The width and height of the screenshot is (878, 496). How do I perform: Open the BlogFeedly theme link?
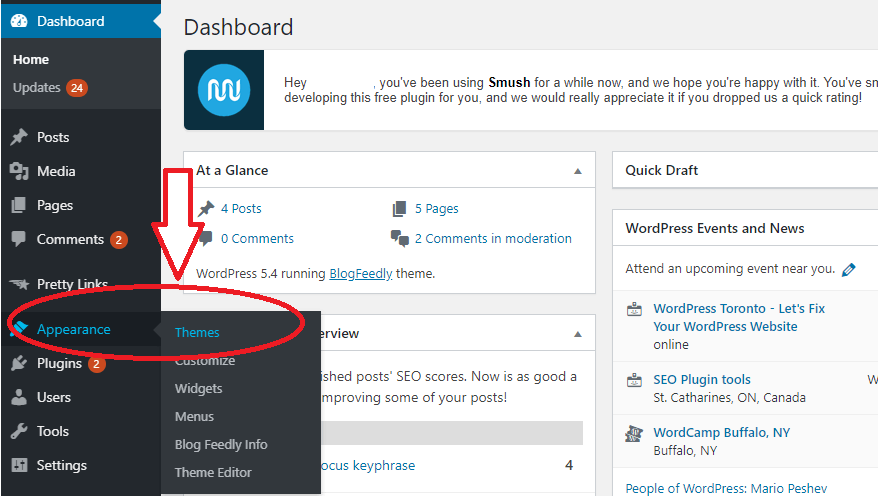click(x=361, y=274)
